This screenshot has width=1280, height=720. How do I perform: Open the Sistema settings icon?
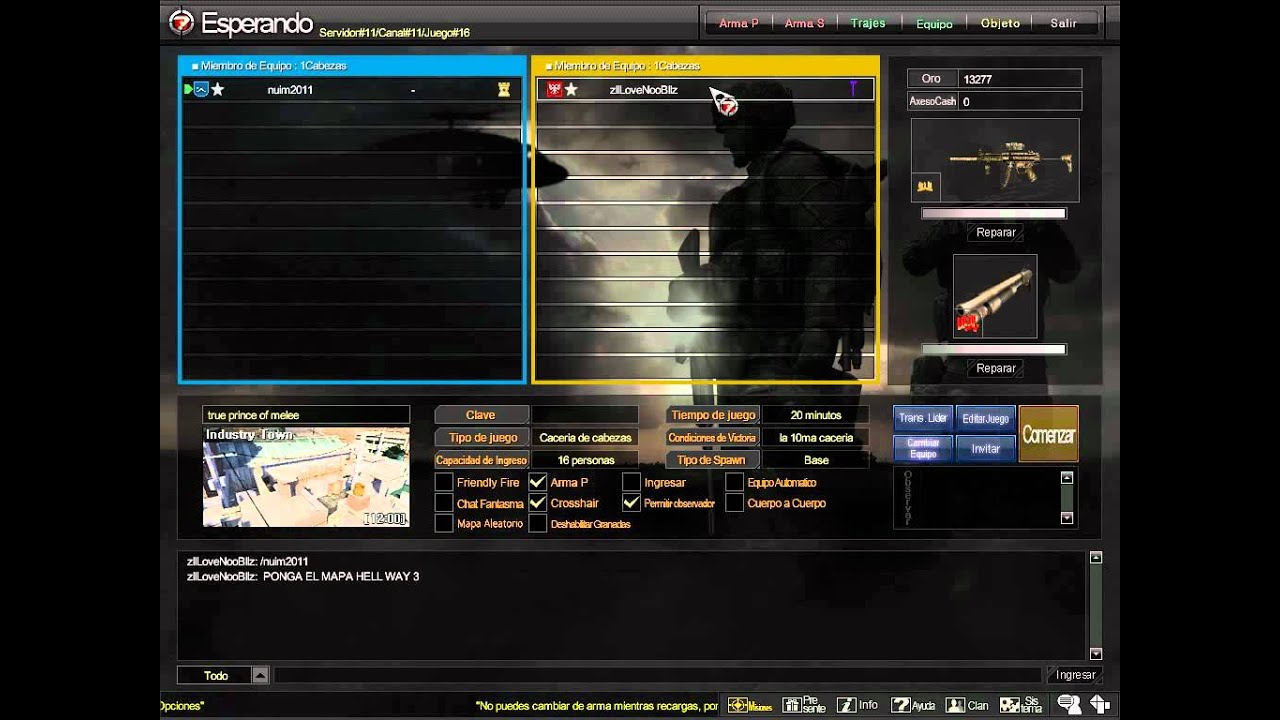point(1021,705)
